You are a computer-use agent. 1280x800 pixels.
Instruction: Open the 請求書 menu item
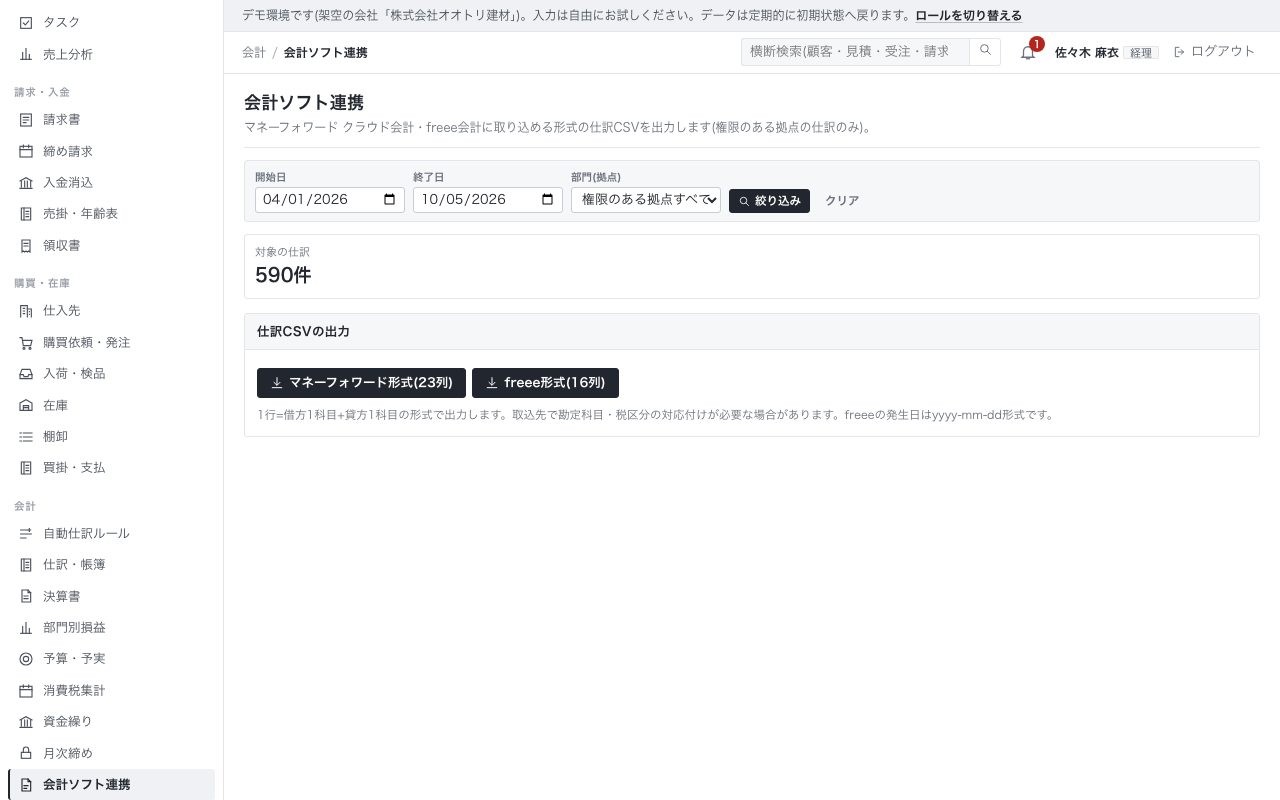pyautogui.click(x=111, y=120)
